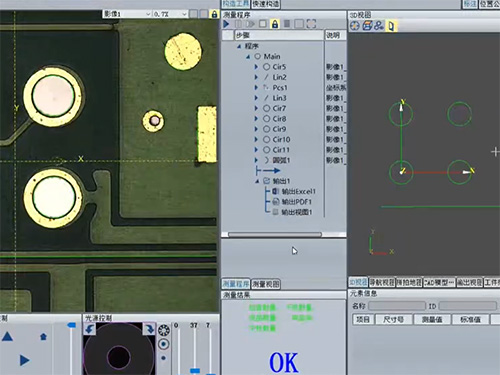This screenshot has height=375, width=500.
Task: Select the coaxial light circle-dot icon
Action: tap(163, 344)
